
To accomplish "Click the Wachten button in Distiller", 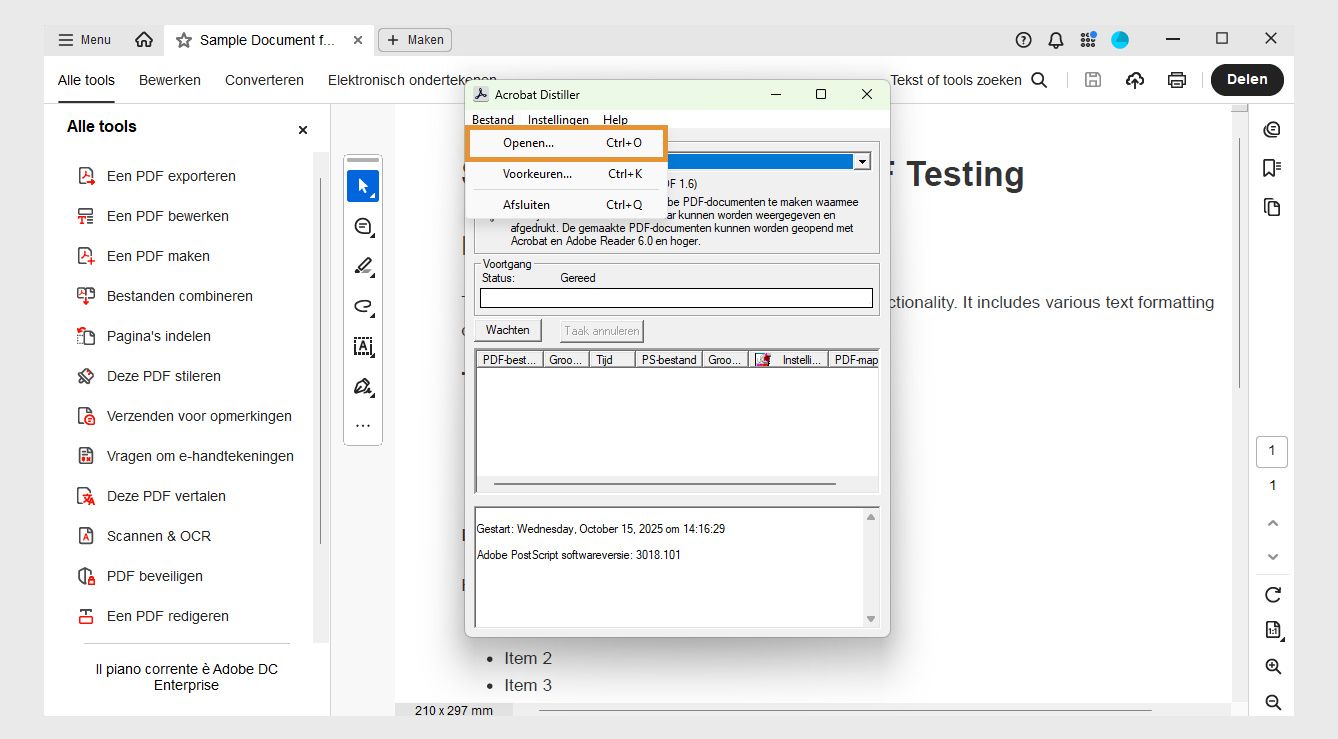I will [x=508, y=330].
